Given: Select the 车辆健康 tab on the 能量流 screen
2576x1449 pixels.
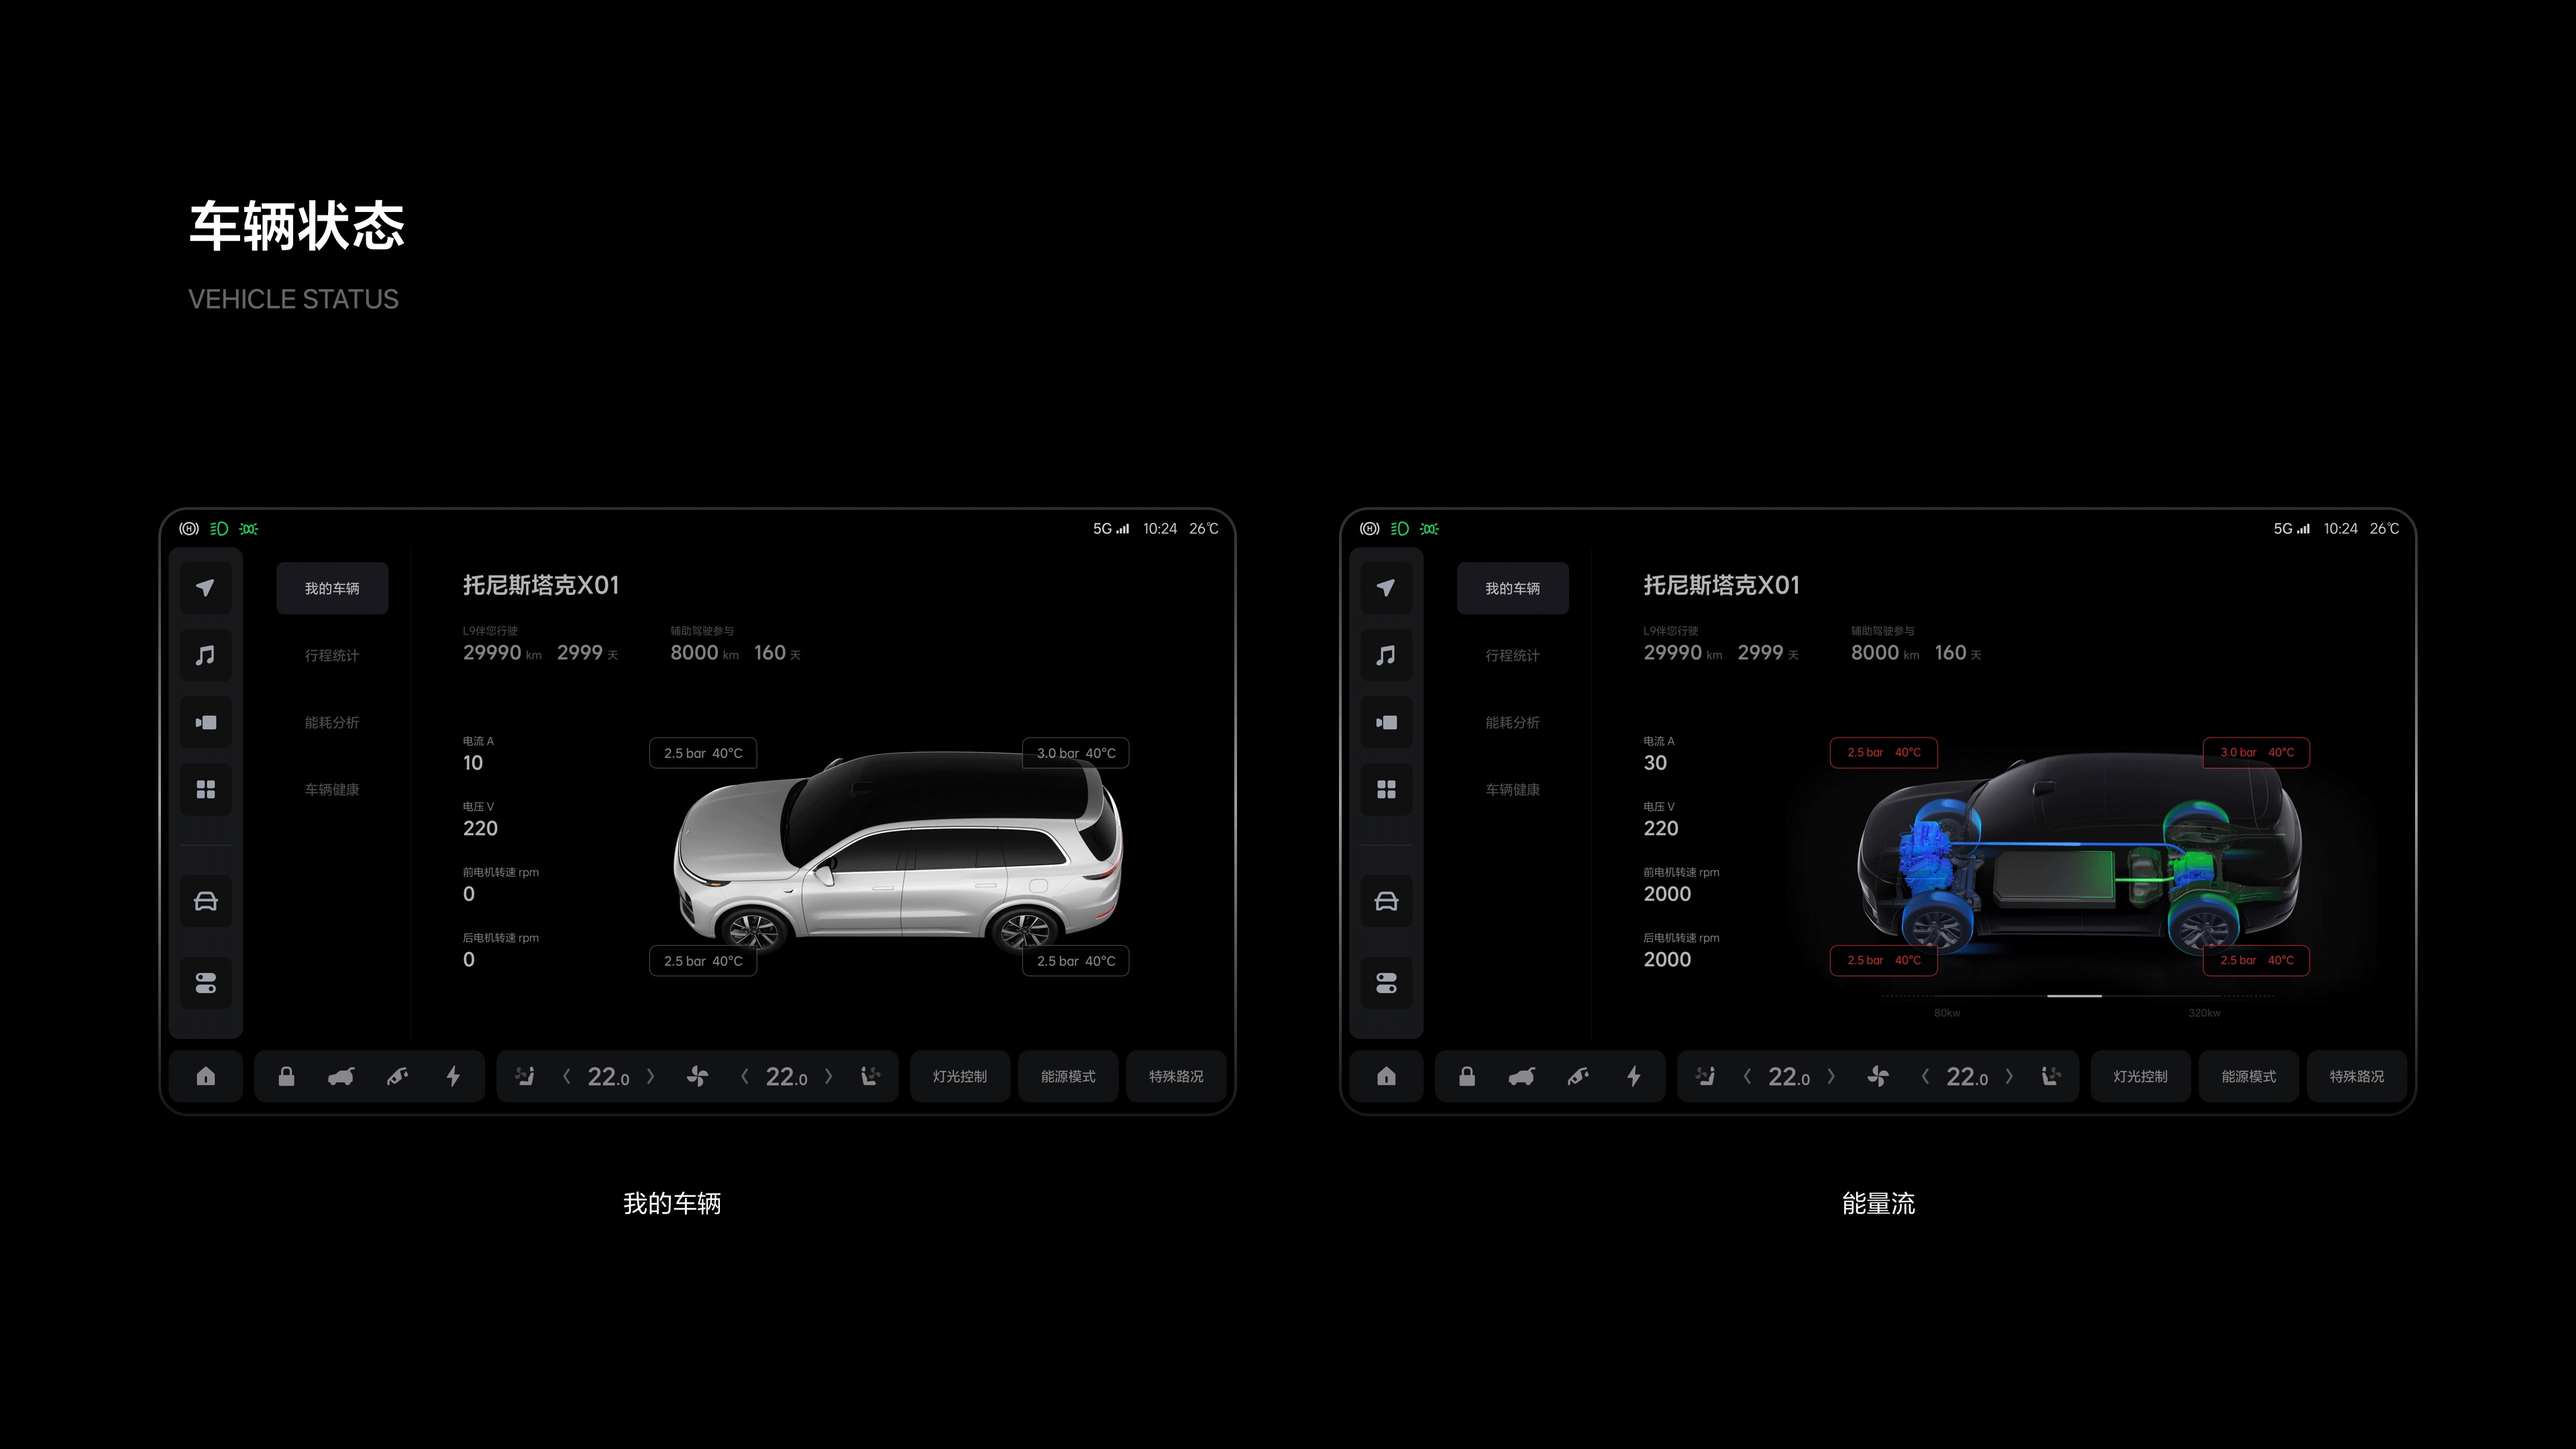Looking at the screenshot, I should coord(1512,789).
